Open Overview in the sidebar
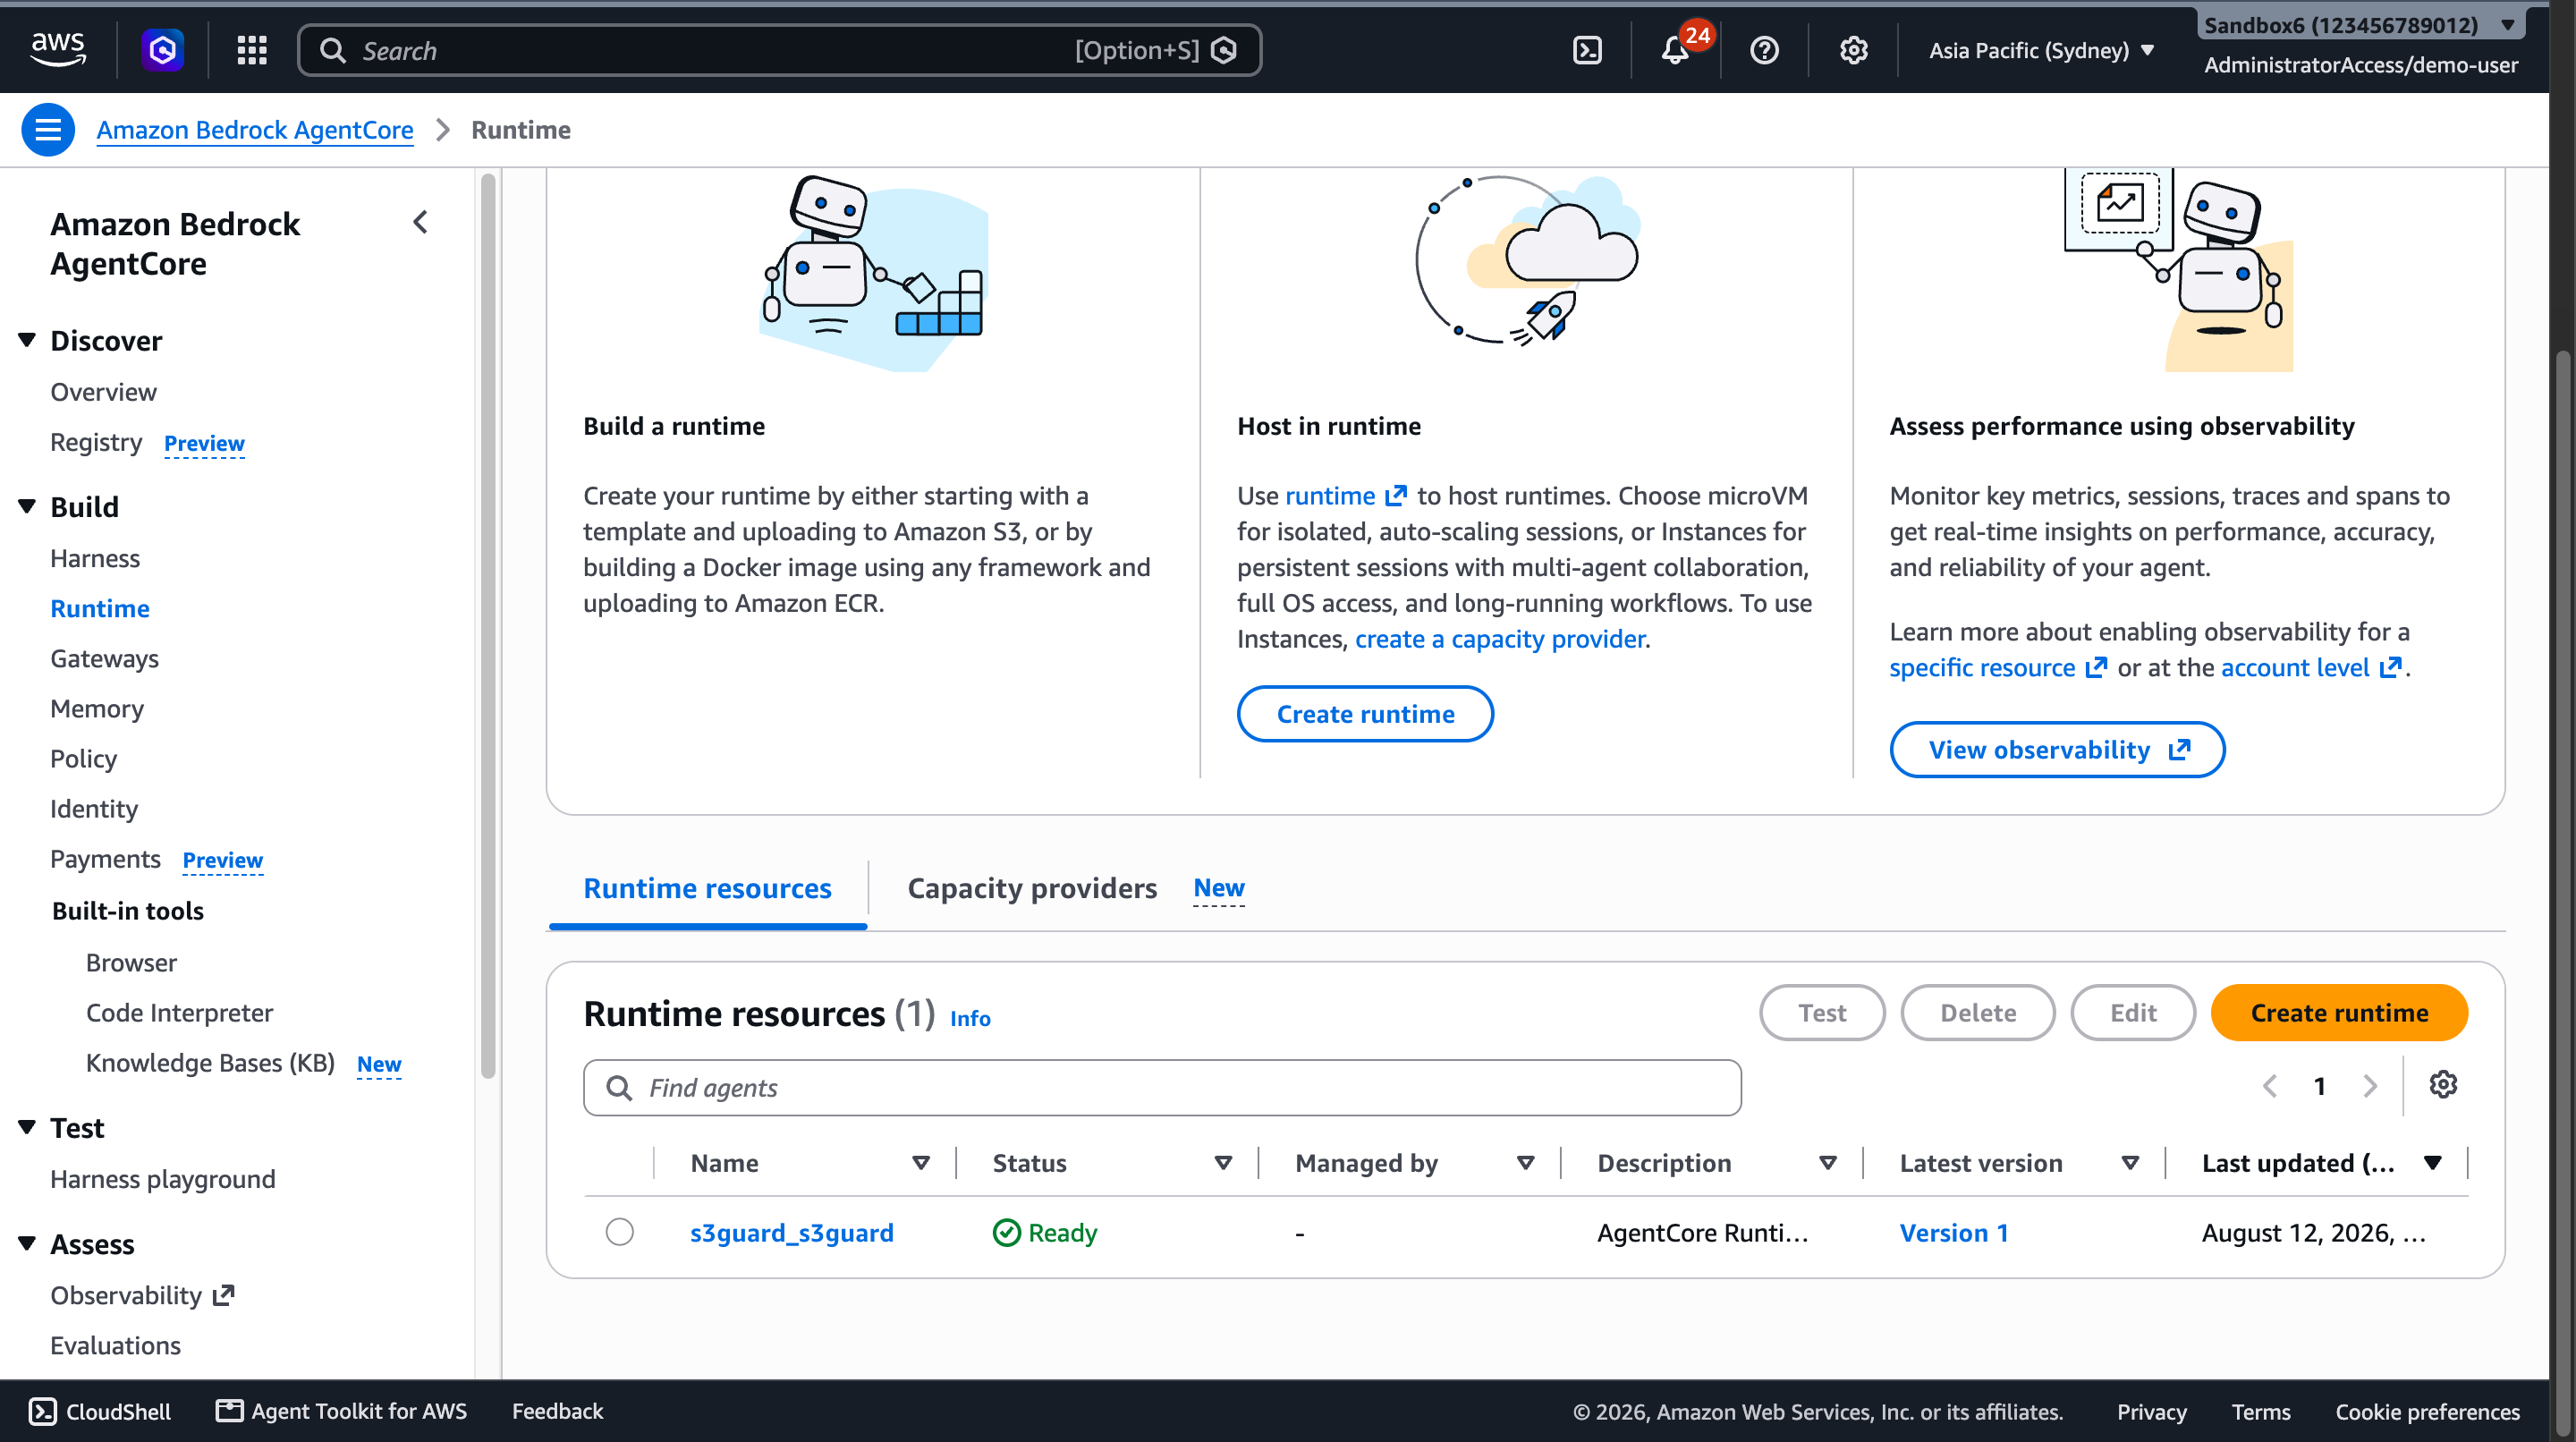 [x=104, y=392]
